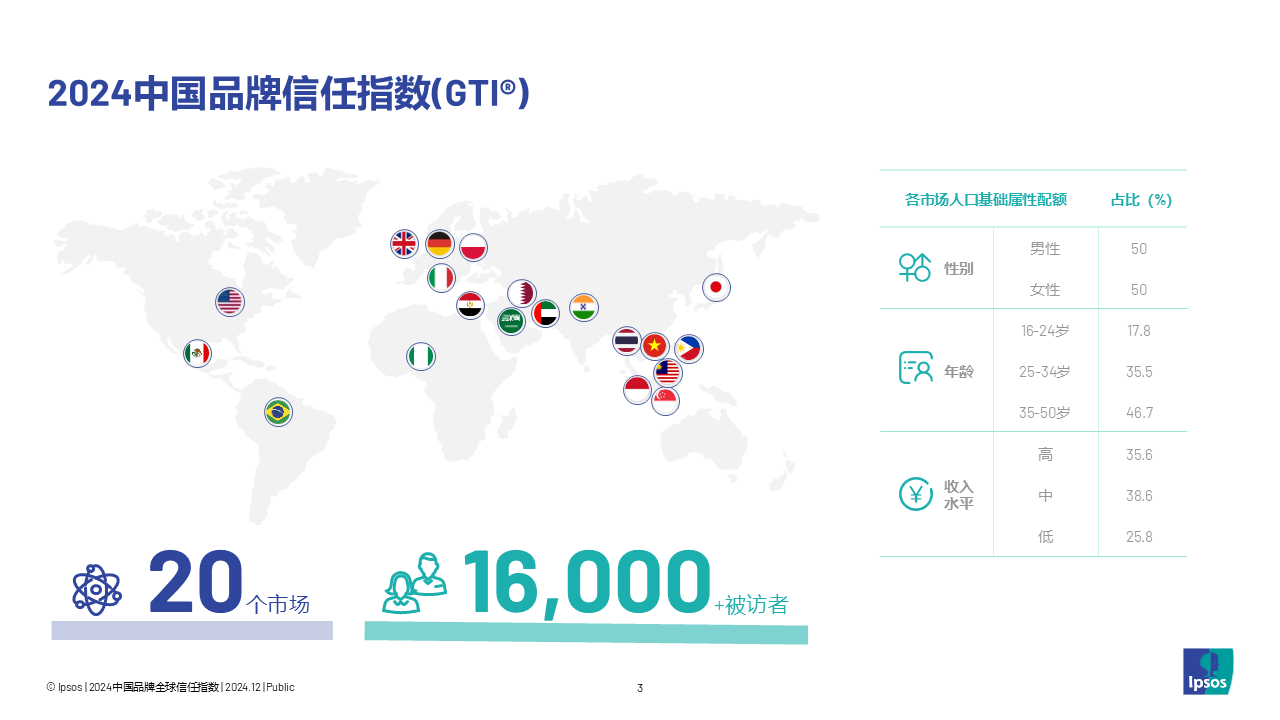Click the gender symbol icon for 性别
This screenshot has height=720, width=1280.
(x=914, y=267)
